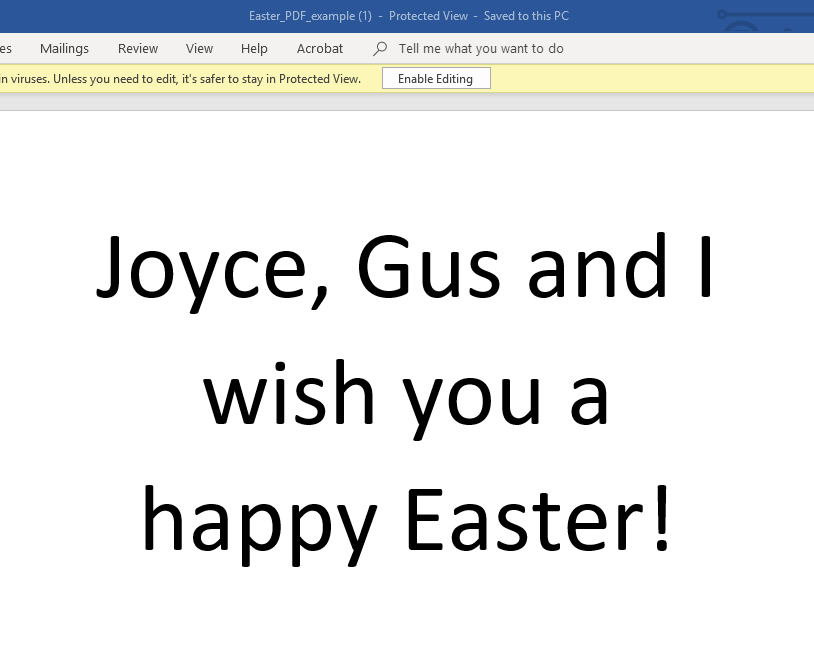The image size is (814, 658).
Task: Click 'Saved to this PC' in title bar
Action: pyautogui.click(x=526, y=16)
